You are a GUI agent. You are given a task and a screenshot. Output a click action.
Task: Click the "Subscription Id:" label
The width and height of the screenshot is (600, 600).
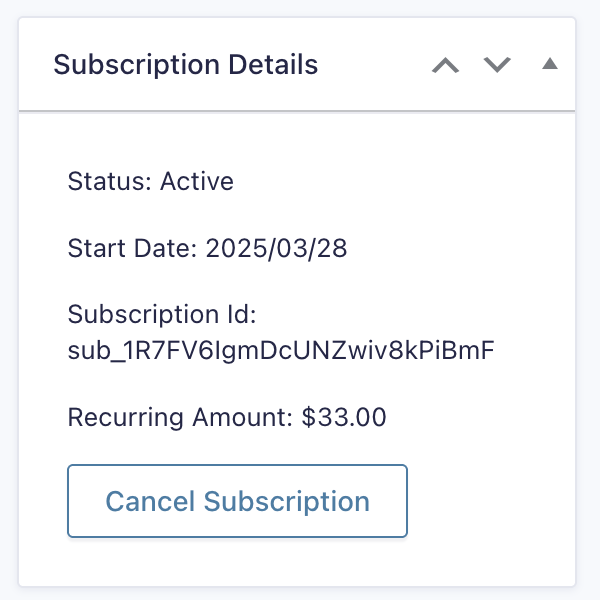coord(162,316)
